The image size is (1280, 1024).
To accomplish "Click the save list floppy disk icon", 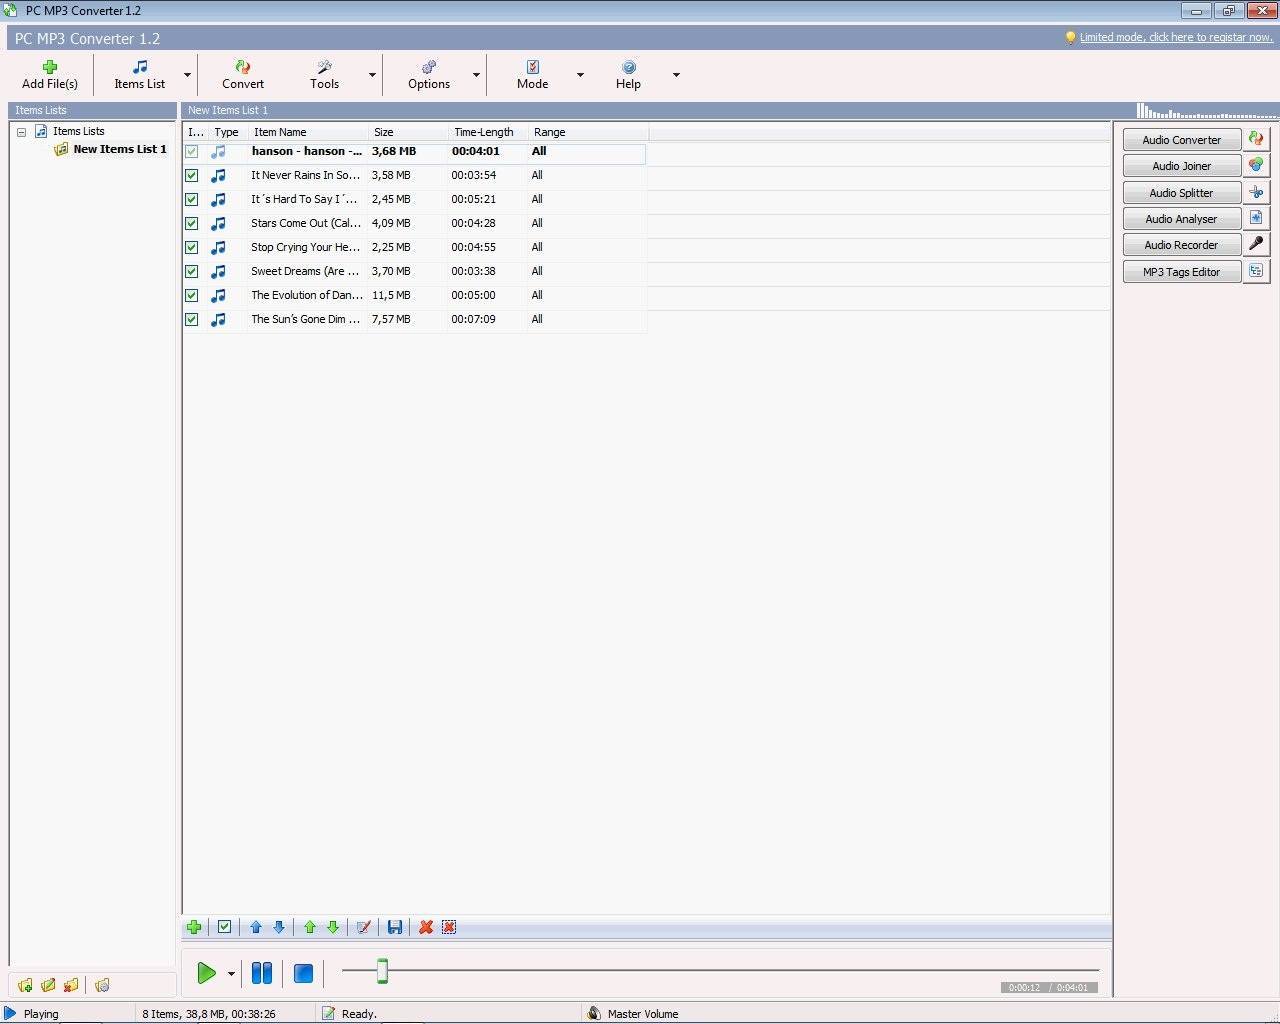I will tap(395, 927).
